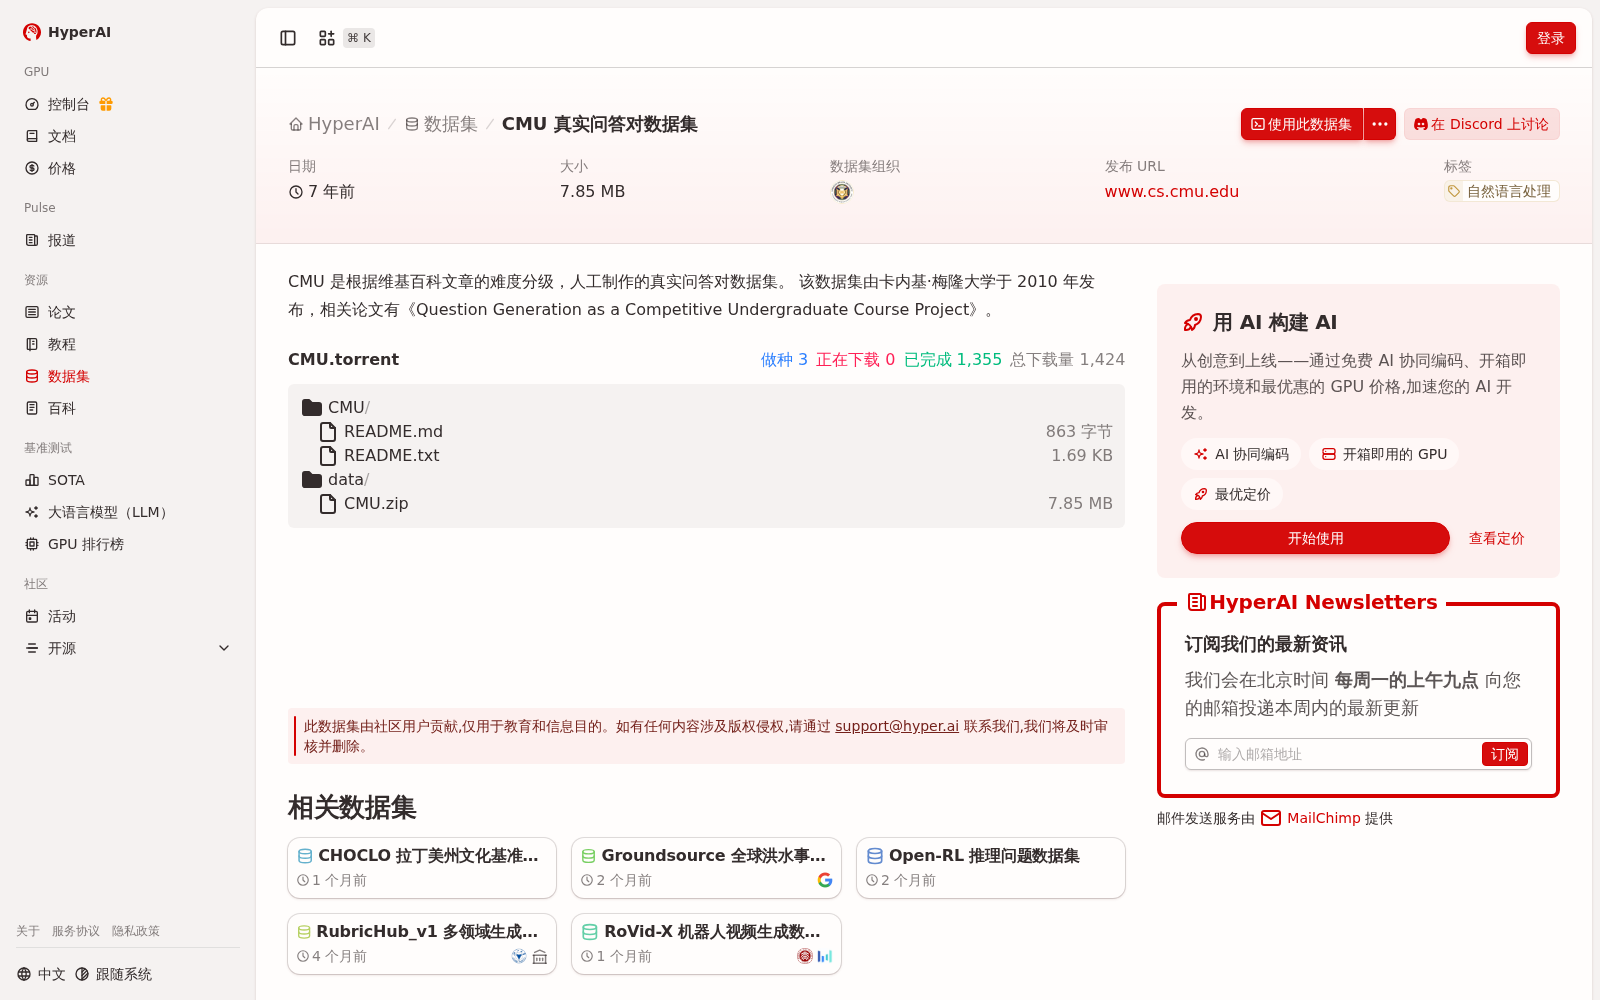Screen dimensions: 1600x1000
Task: Open Open-RL 推理问题数据集 card
Action: click(991, 867)
